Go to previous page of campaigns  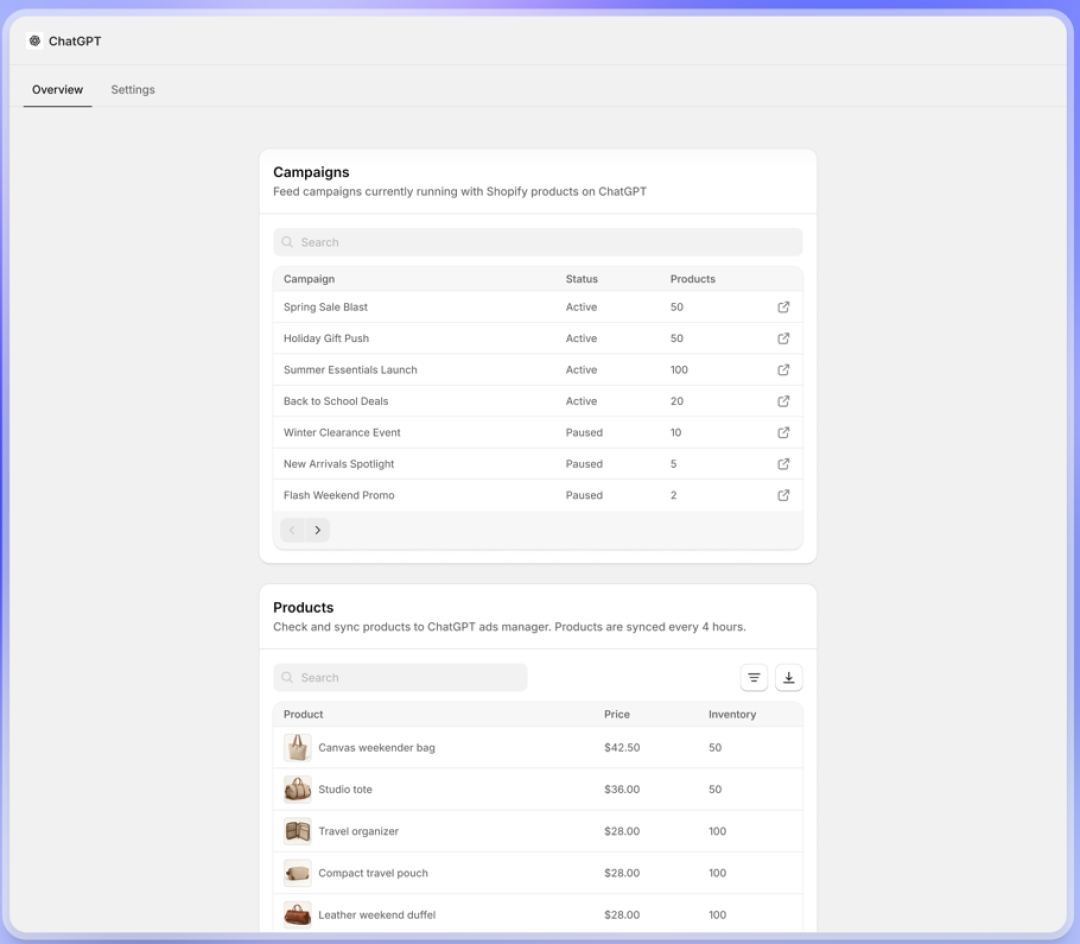292,530
